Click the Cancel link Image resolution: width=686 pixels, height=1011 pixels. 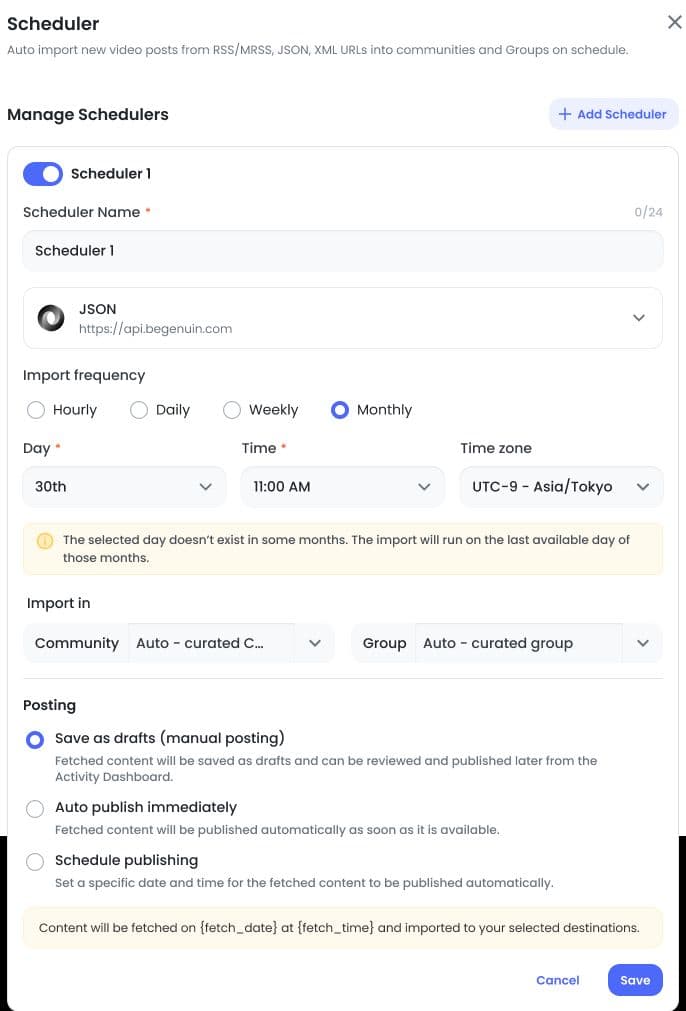click(x=558, y=980)
